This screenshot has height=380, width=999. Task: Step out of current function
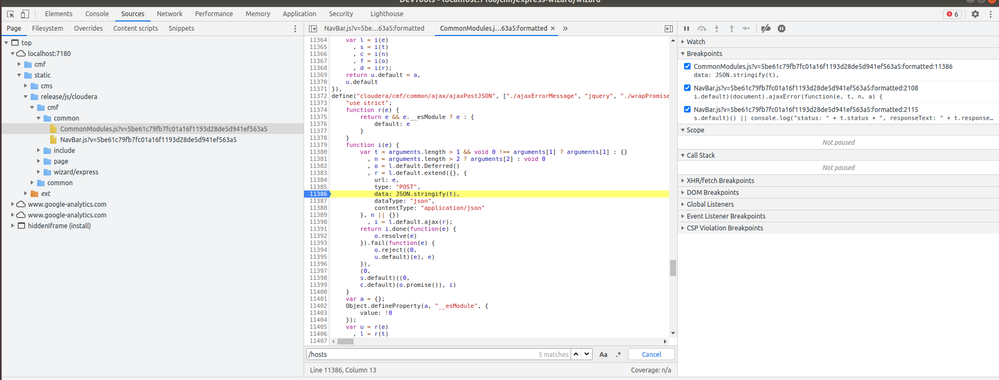(731, 29)
